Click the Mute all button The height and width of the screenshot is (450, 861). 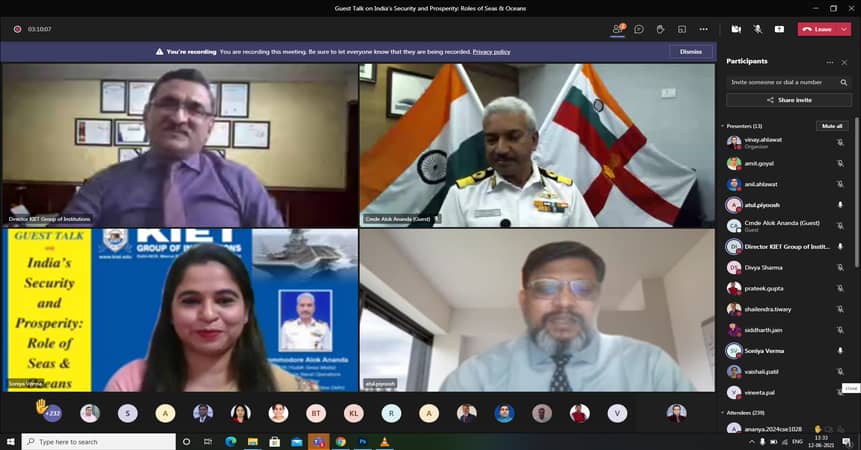831,126
